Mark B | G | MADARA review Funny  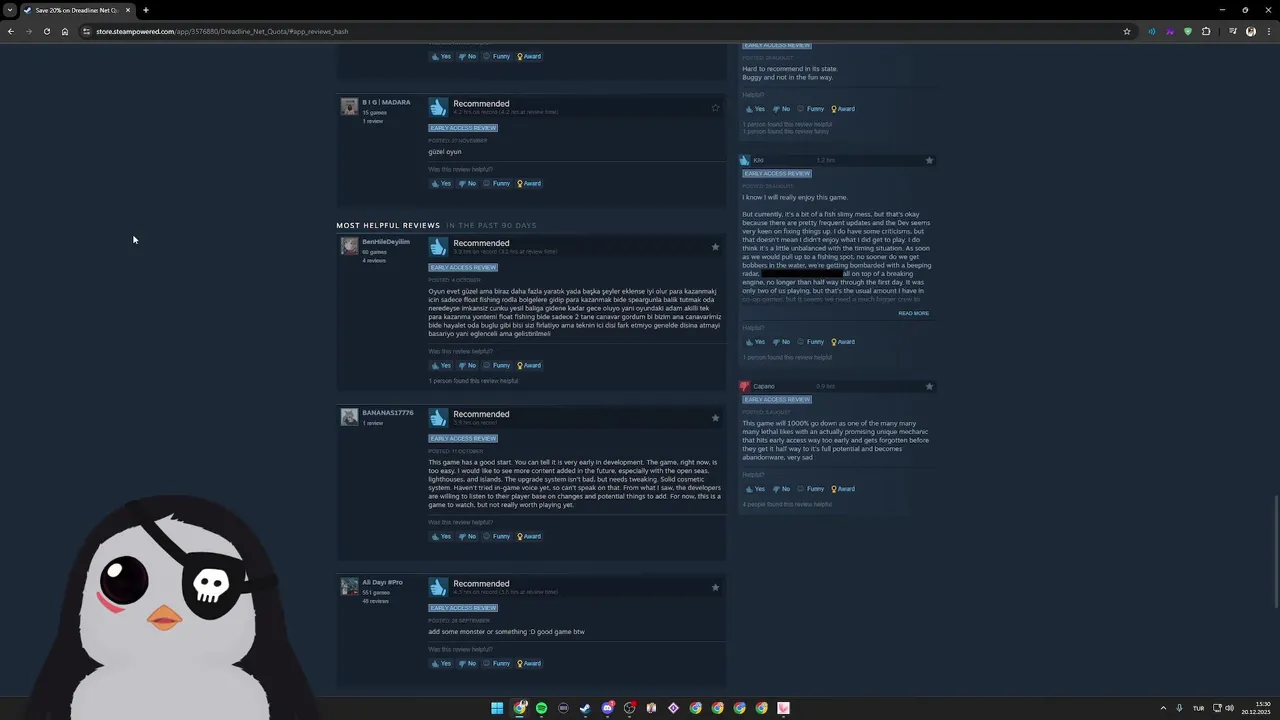point(497,183)
